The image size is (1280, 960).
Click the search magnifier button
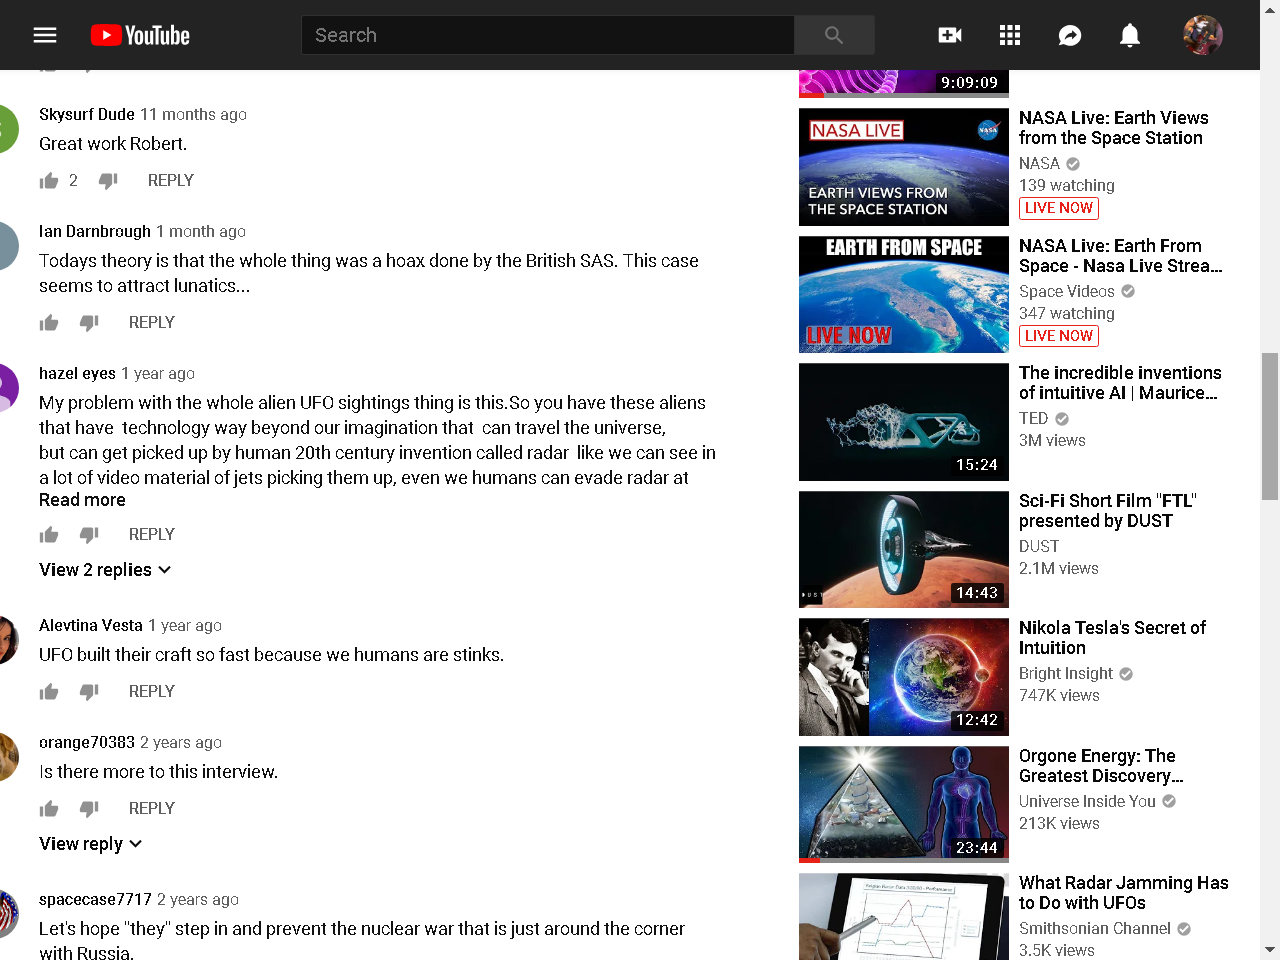click(834, 35)
